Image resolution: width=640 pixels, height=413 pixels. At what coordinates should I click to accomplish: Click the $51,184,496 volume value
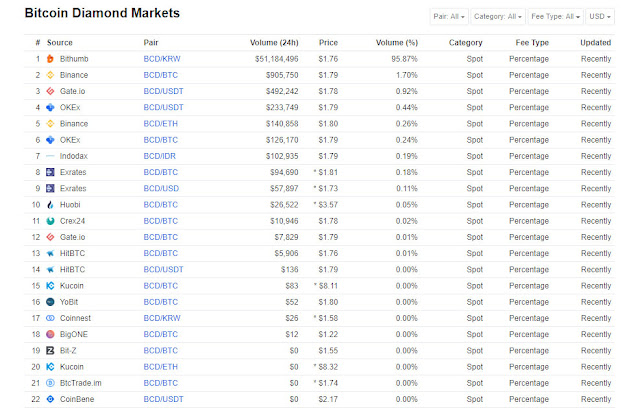(x=277, y=59)
